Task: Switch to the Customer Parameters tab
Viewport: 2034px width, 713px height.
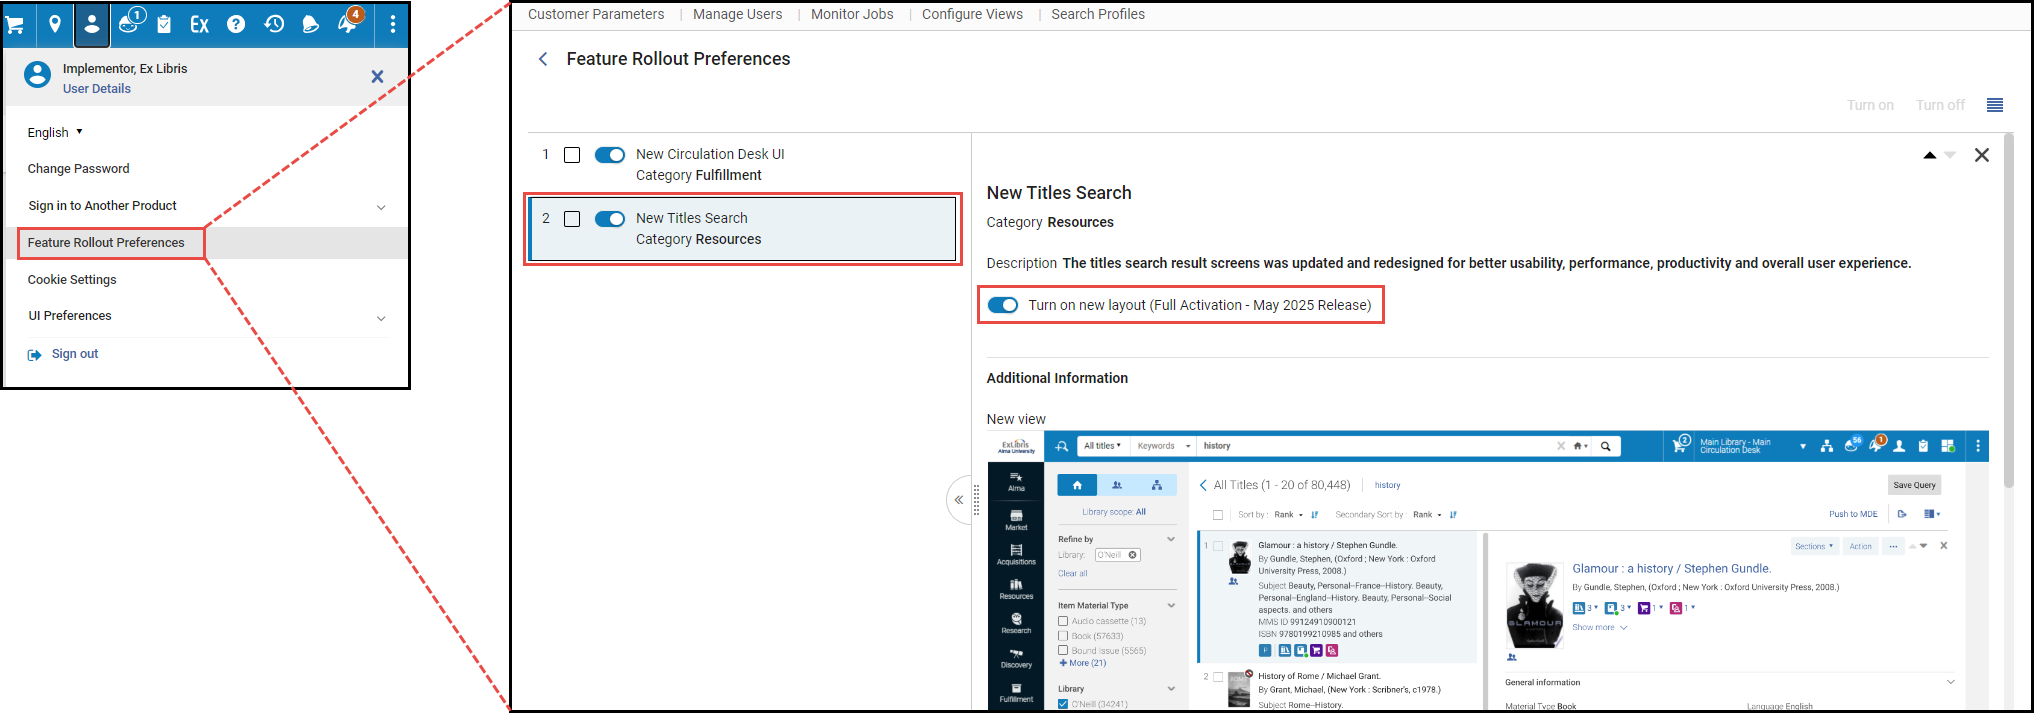Action: point(596,14)
